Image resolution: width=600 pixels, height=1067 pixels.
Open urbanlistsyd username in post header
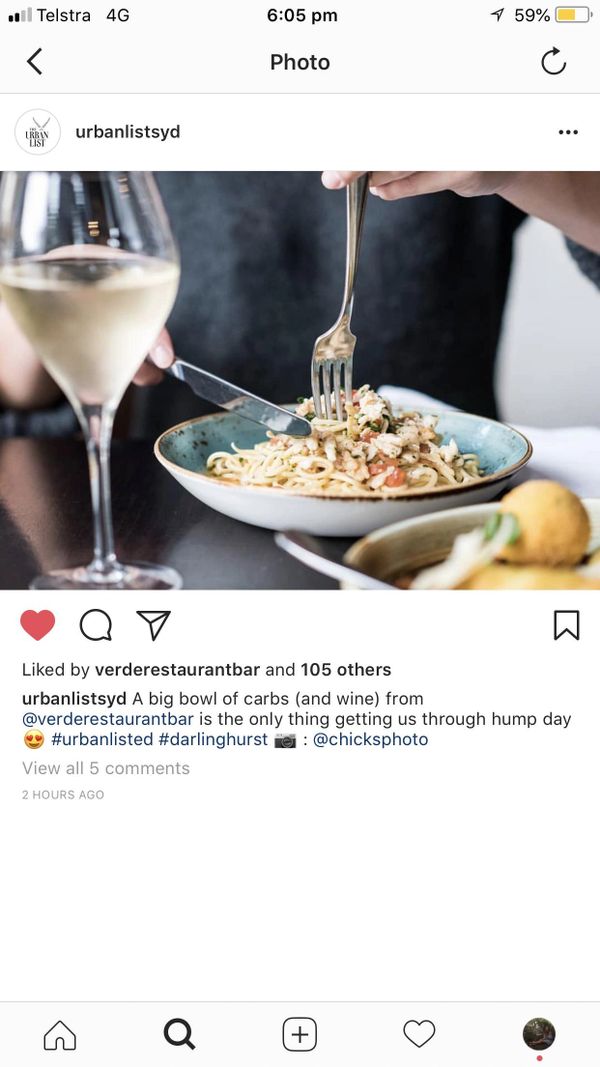[x=128, y=132]
